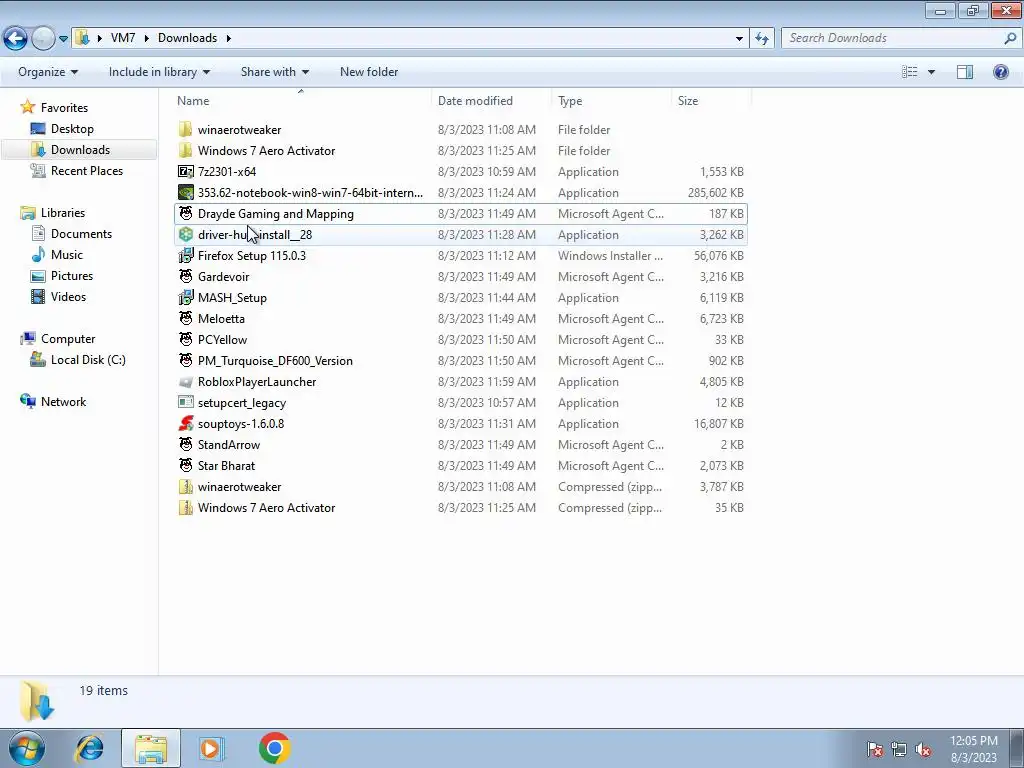Select the StandArrow agent character icon
The image size is (1024, 768).
pyautogui.click(x=185, y=445)
